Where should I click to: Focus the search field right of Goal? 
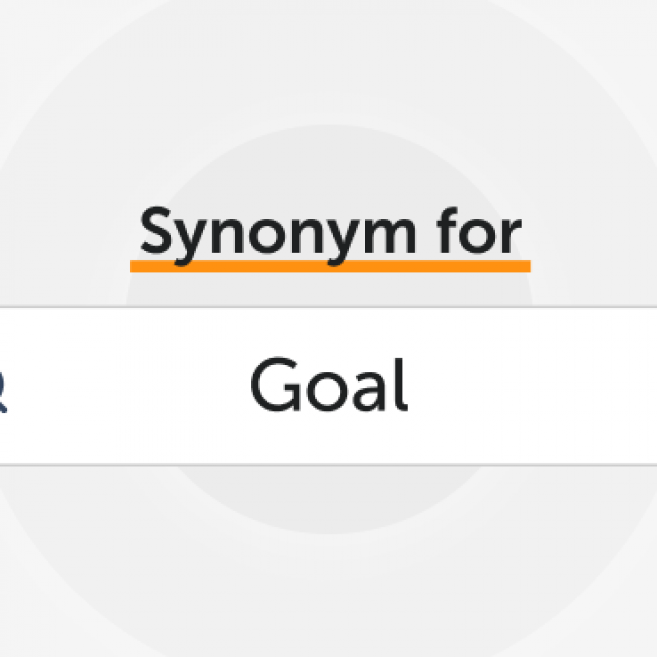[x=520, y=386]
